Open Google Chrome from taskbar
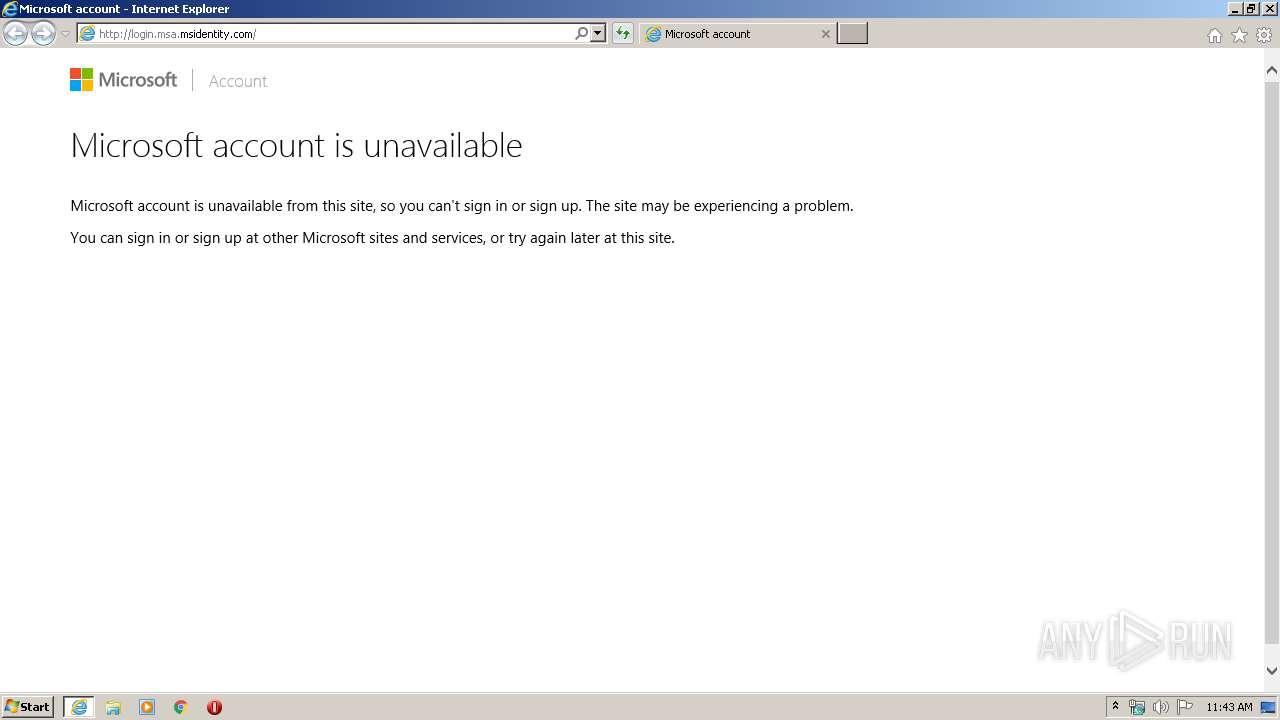 point(181,707)
